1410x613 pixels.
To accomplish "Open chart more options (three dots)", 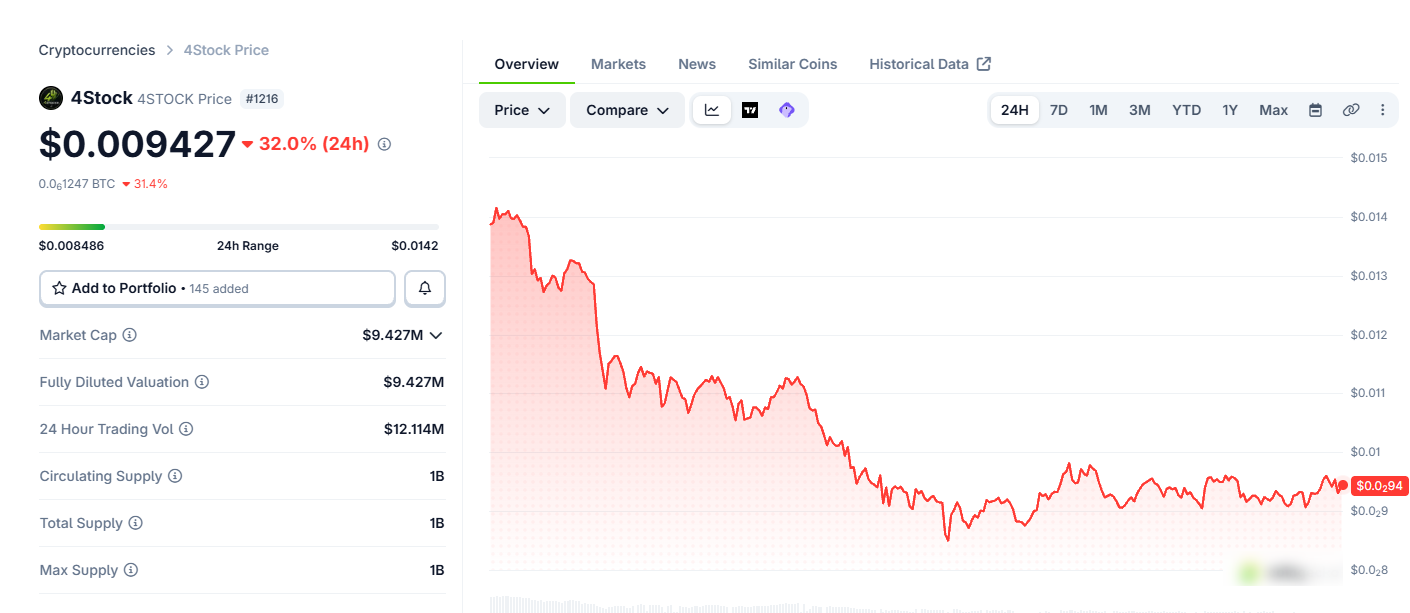I will (1383, 110).
